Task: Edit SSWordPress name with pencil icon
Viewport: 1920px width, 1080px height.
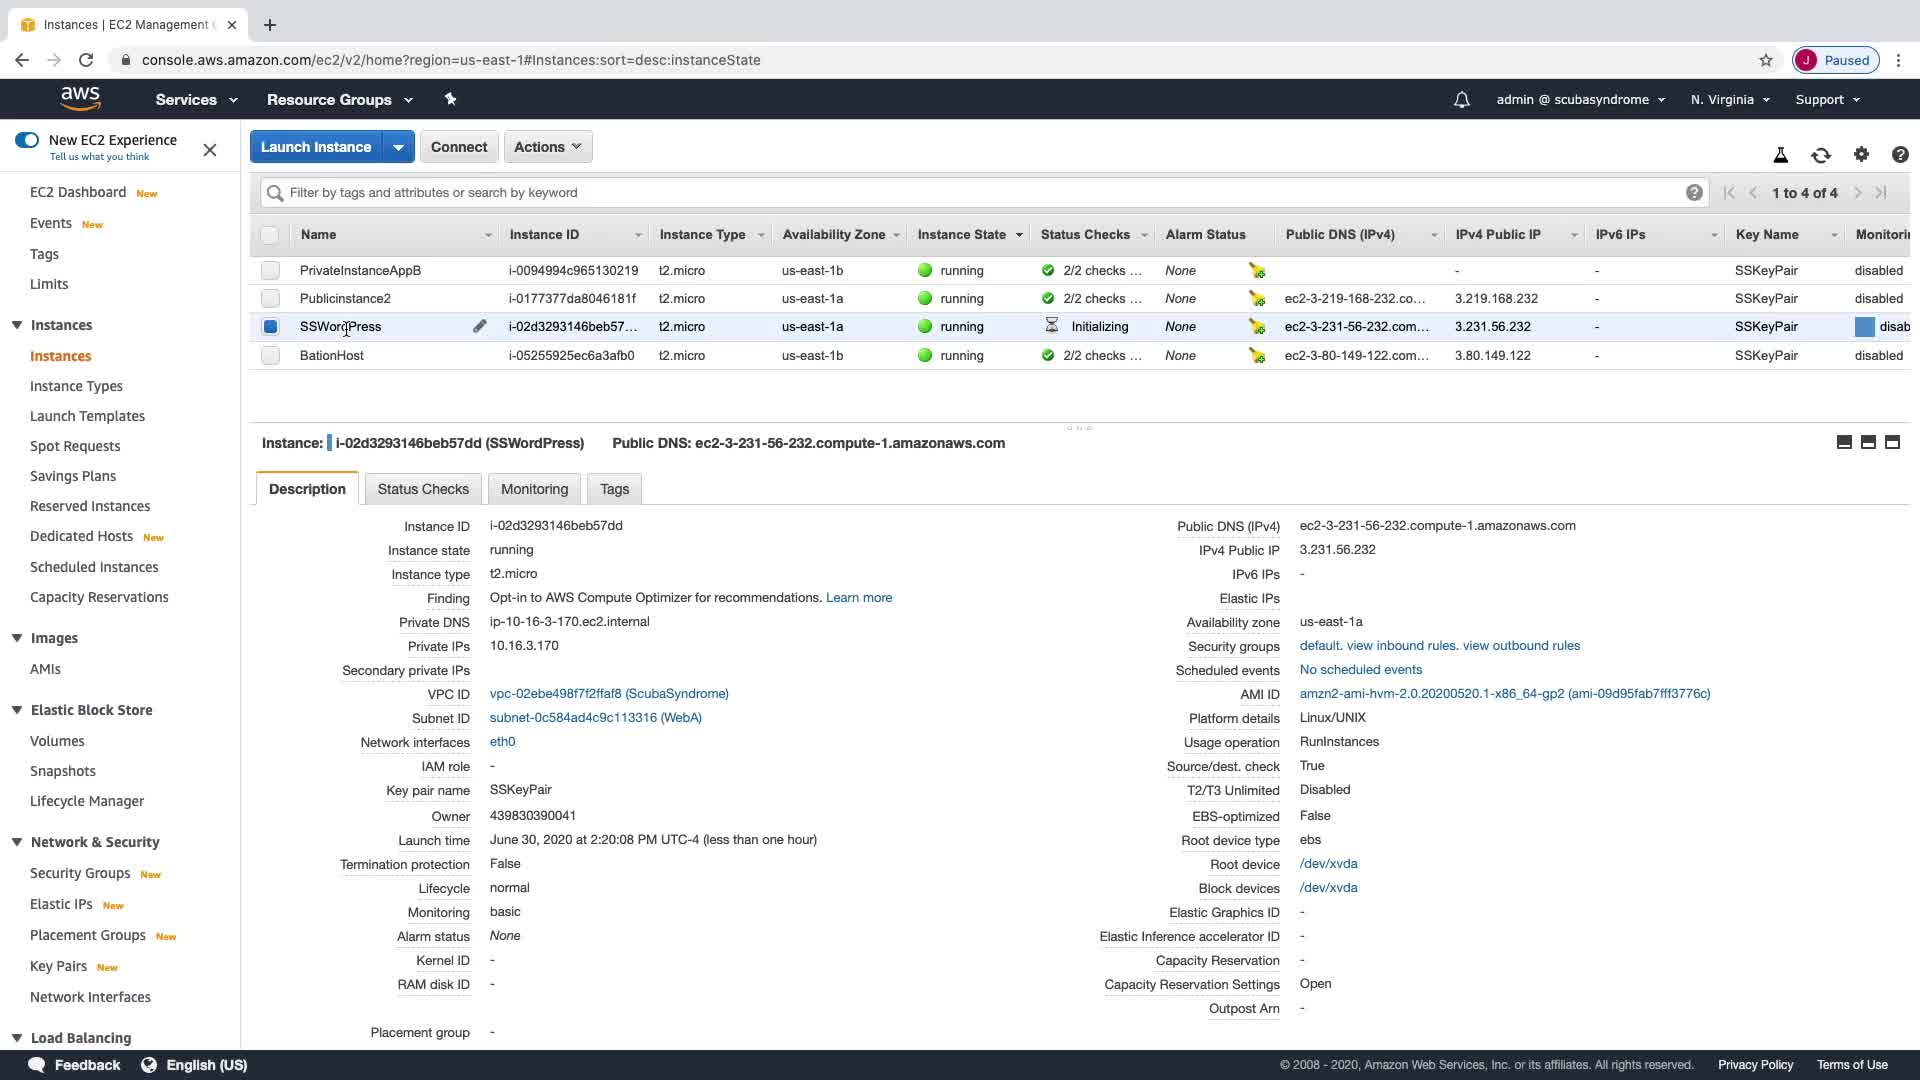Action: (x=480, y=326)
